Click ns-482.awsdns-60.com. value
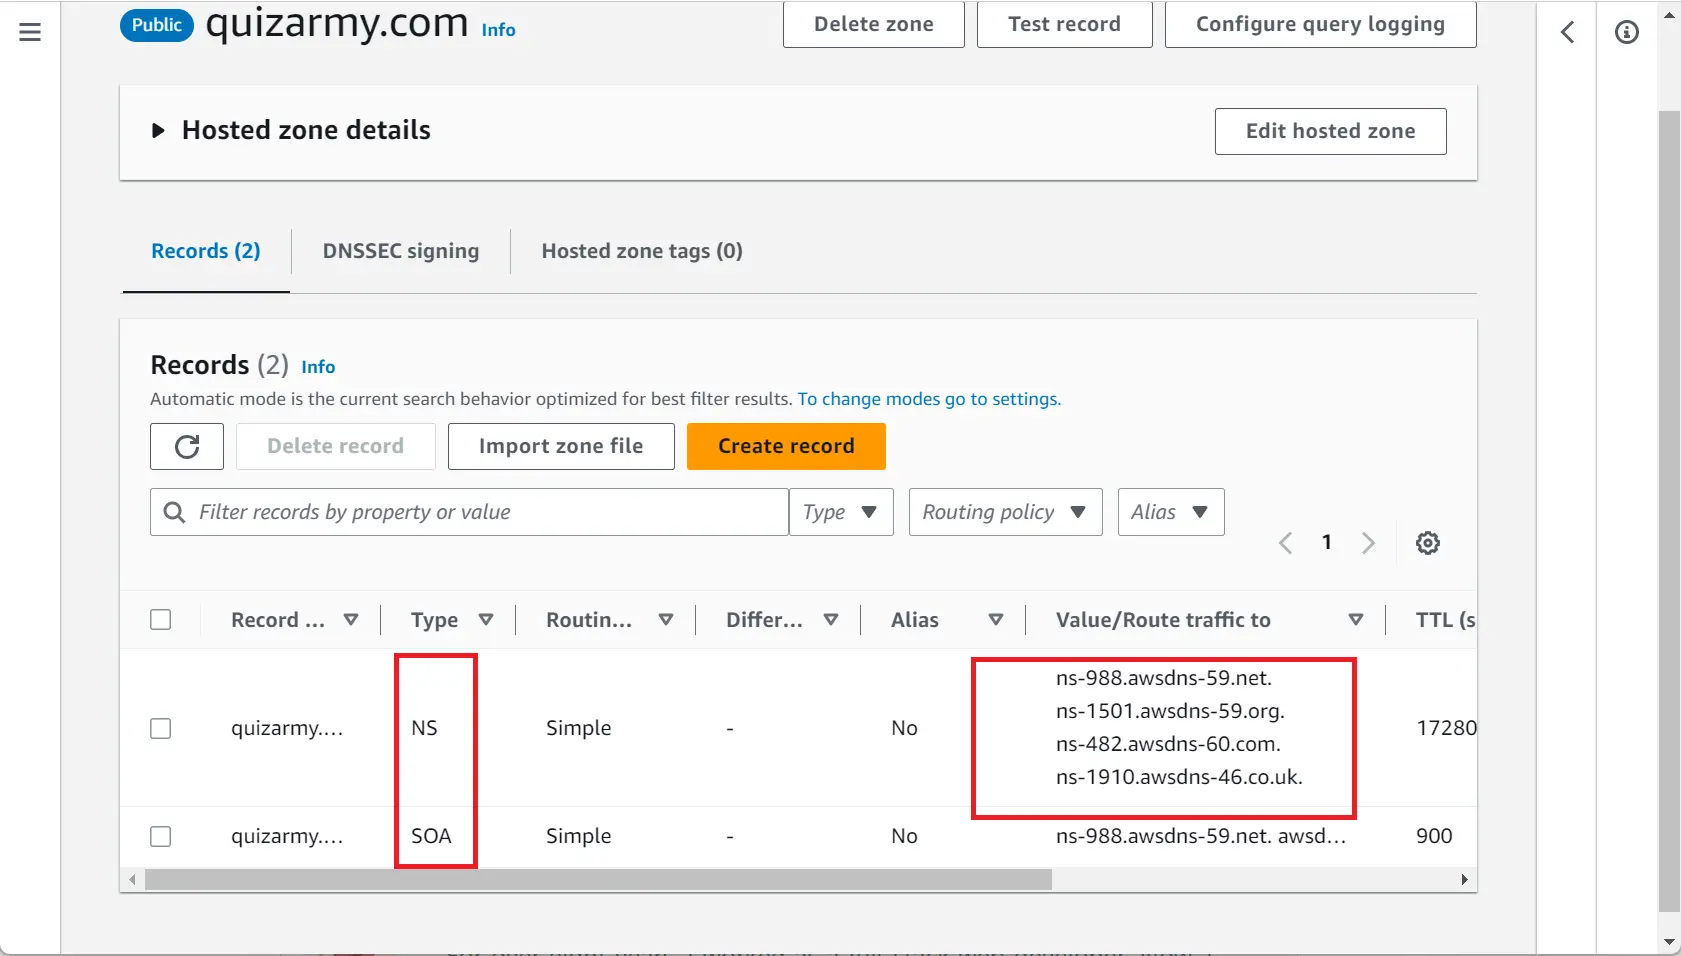Screen dimensions: 1681x956 point(1168,744)
